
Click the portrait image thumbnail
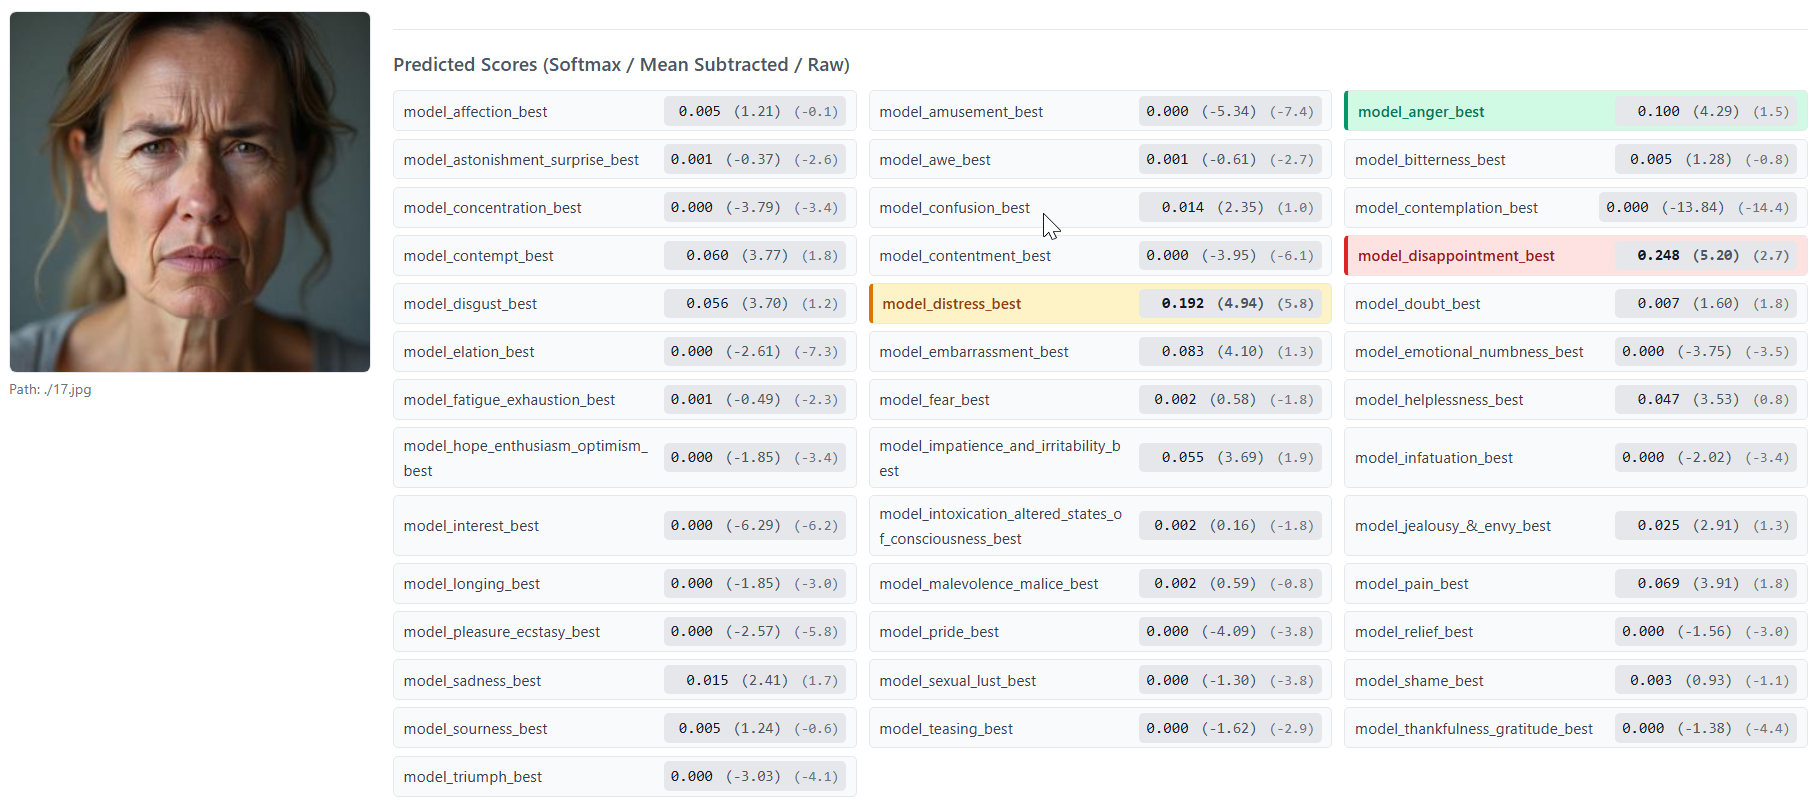pyautogui.click(x=190, y=192)
